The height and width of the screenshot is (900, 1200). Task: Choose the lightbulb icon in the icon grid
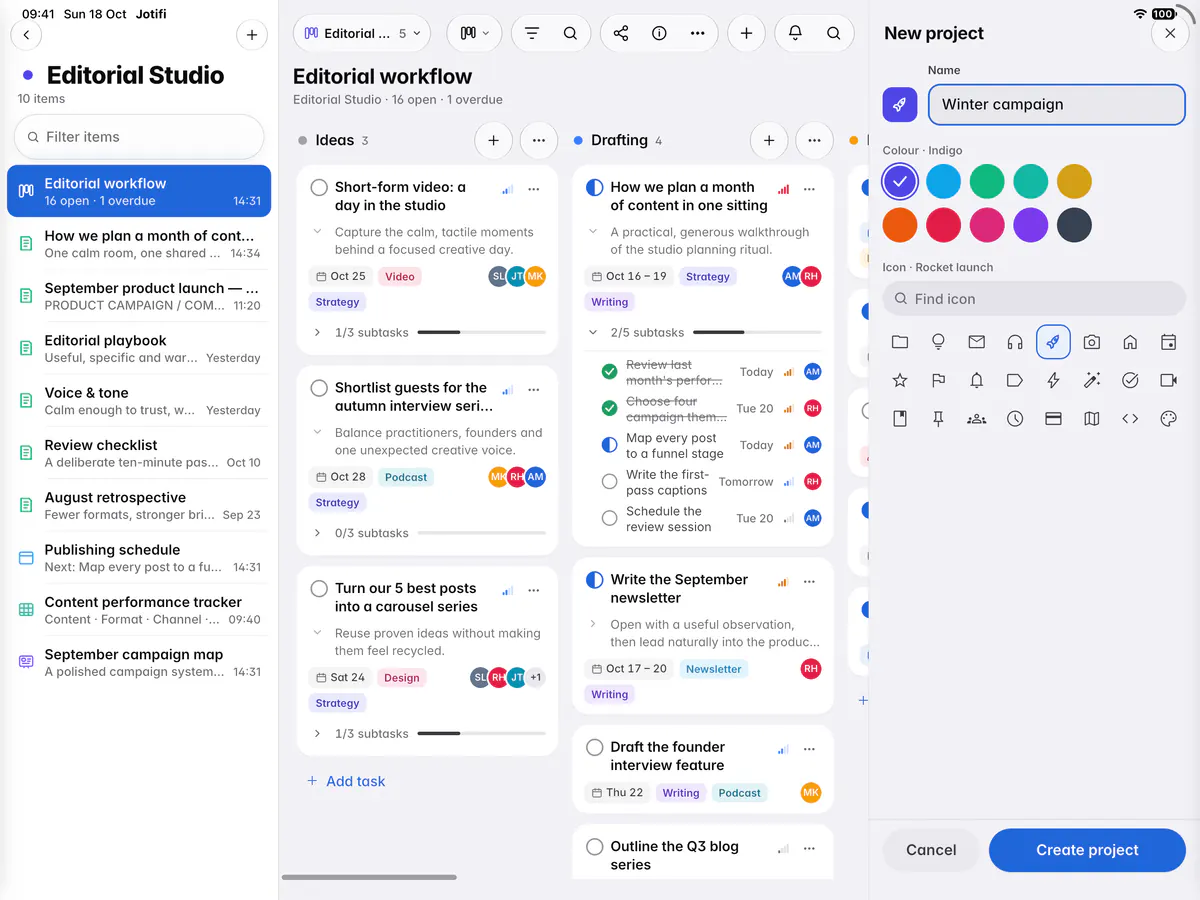click(x=938, y=342)
